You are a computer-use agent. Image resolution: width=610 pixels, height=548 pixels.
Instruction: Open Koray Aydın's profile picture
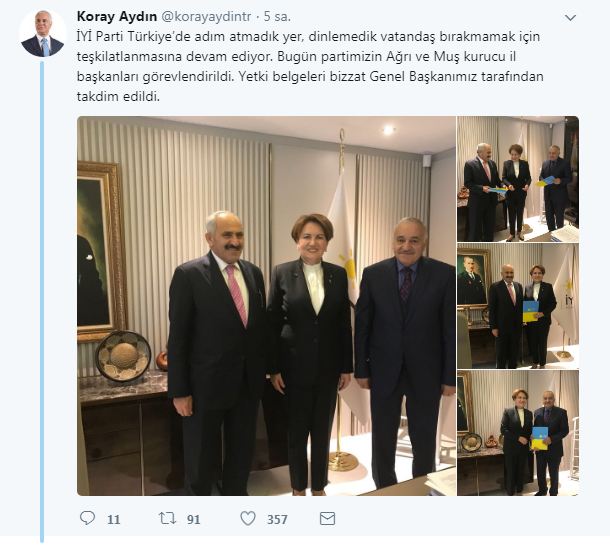click(42, 33)
